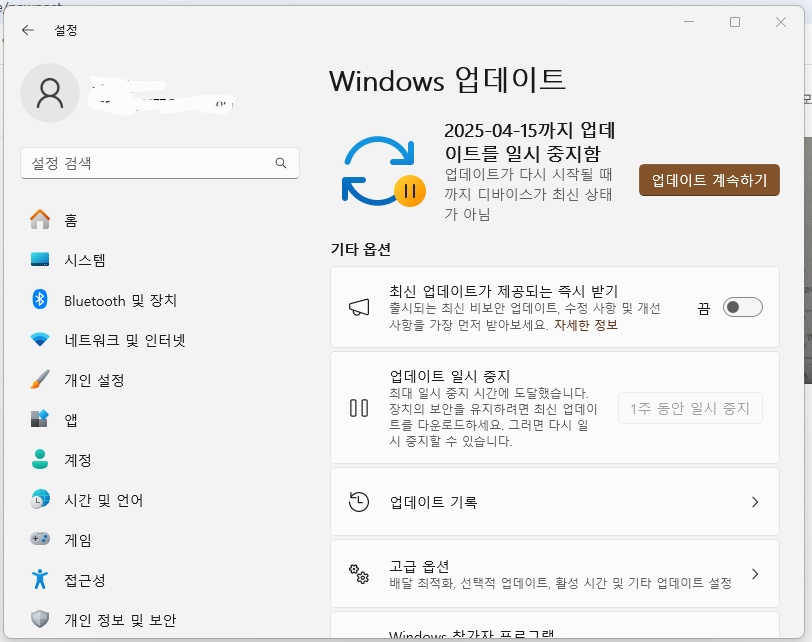The width and height of the screenshot is (812, 642).
Task: Click the search magnifier icon
Action: point(281,163)
